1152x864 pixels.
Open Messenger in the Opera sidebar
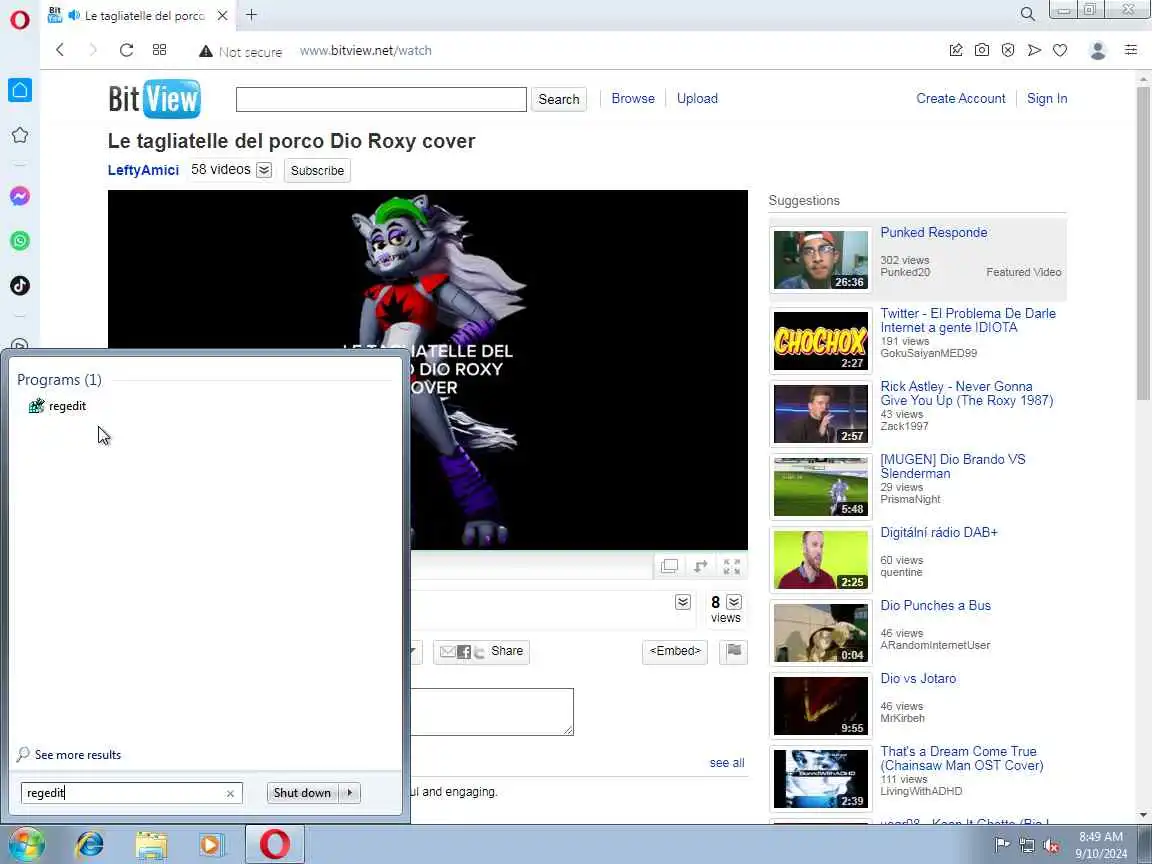[20, 196]
